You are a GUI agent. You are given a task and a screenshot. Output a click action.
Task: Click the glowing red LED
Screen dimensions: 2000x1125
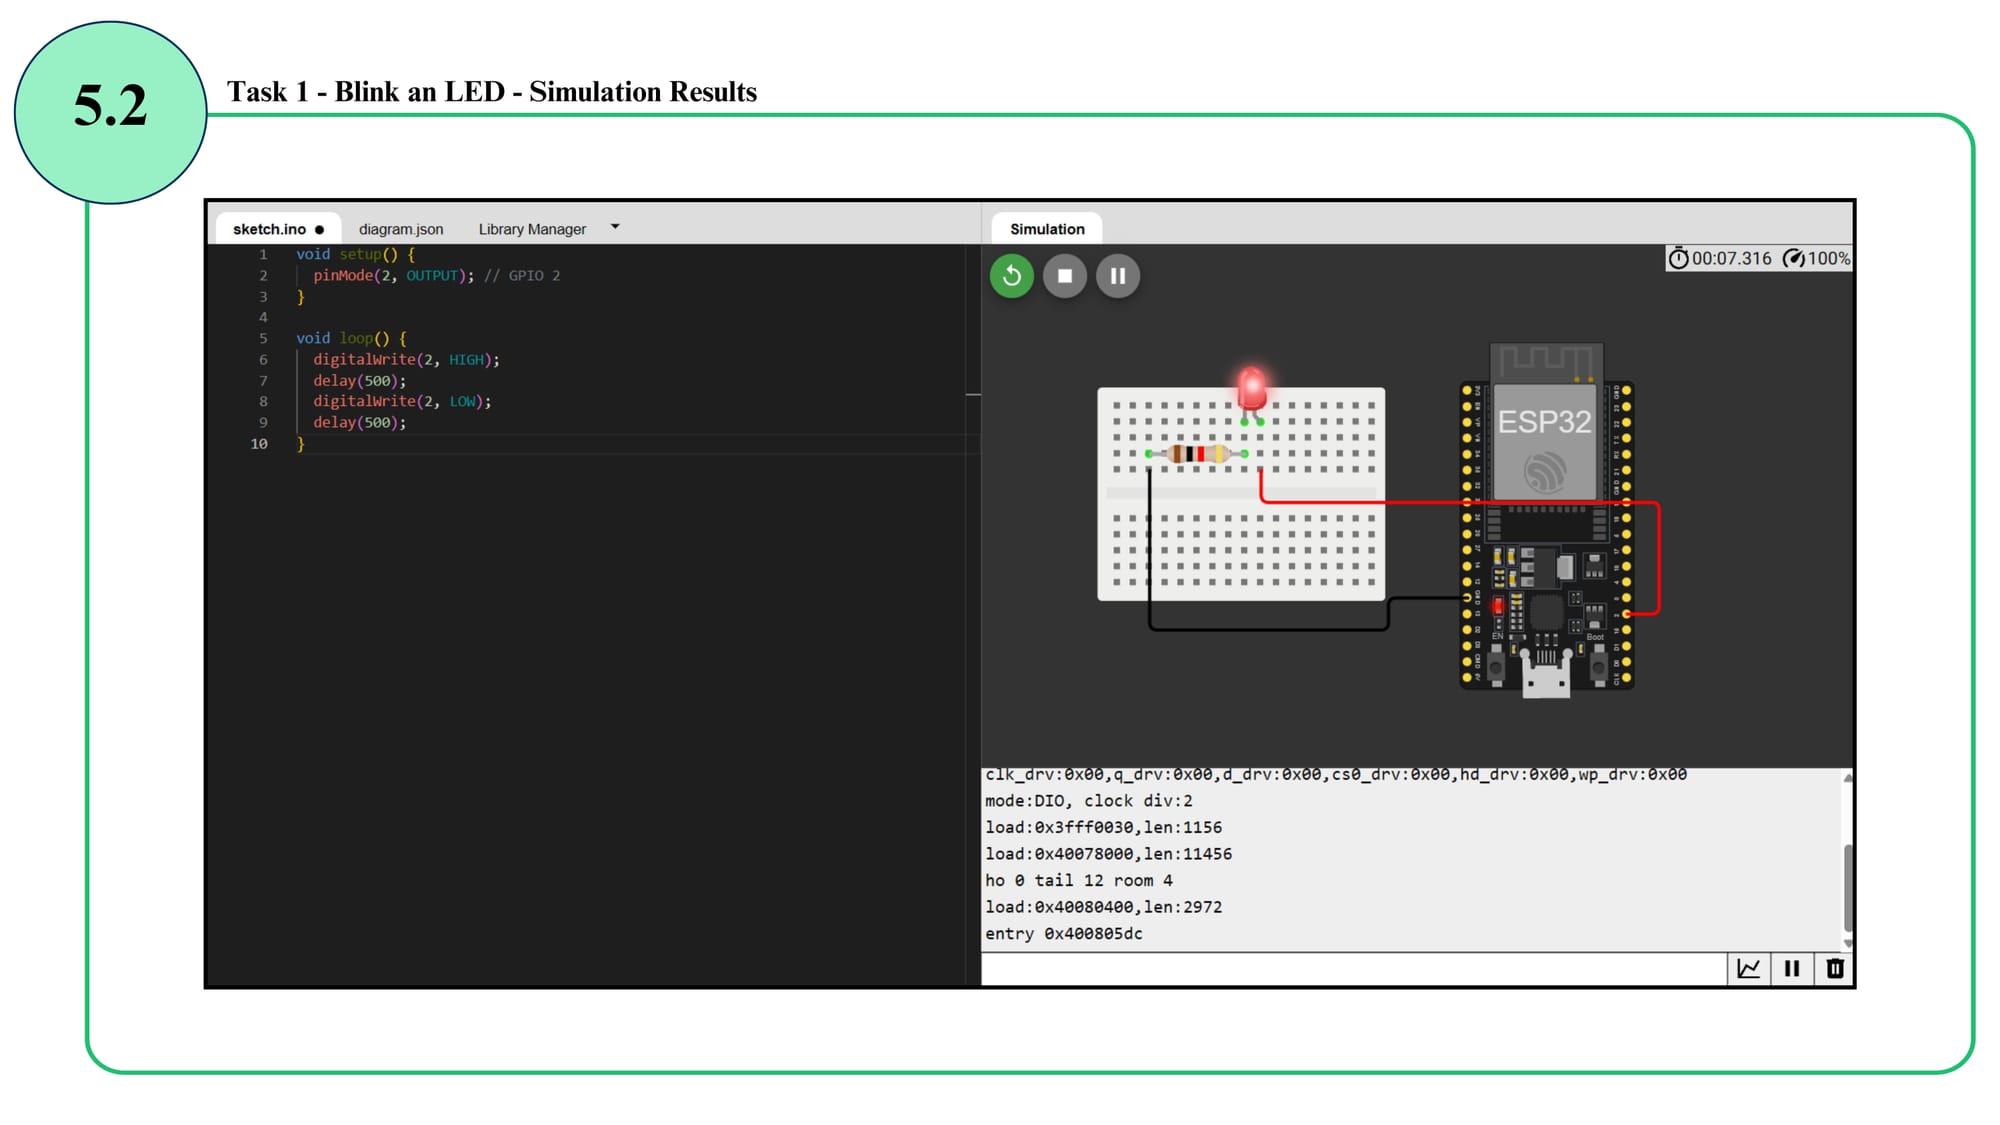(x=1251, y=390)
